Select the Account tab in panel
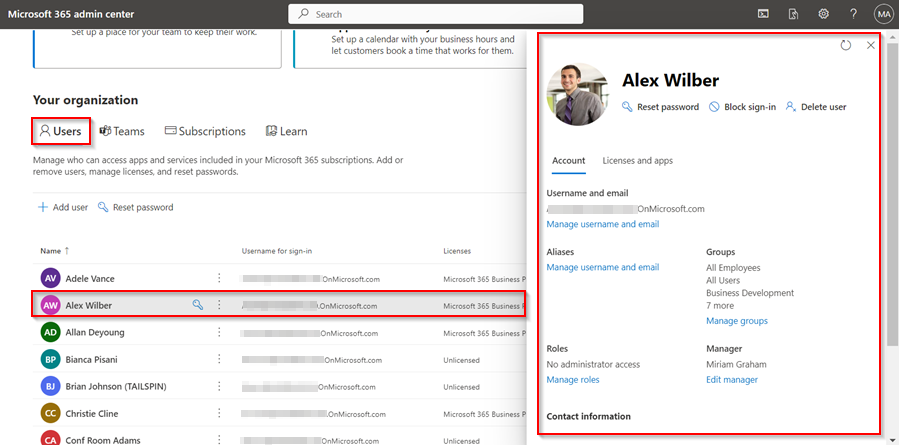 pyautogui.click(x=569, y=161)
